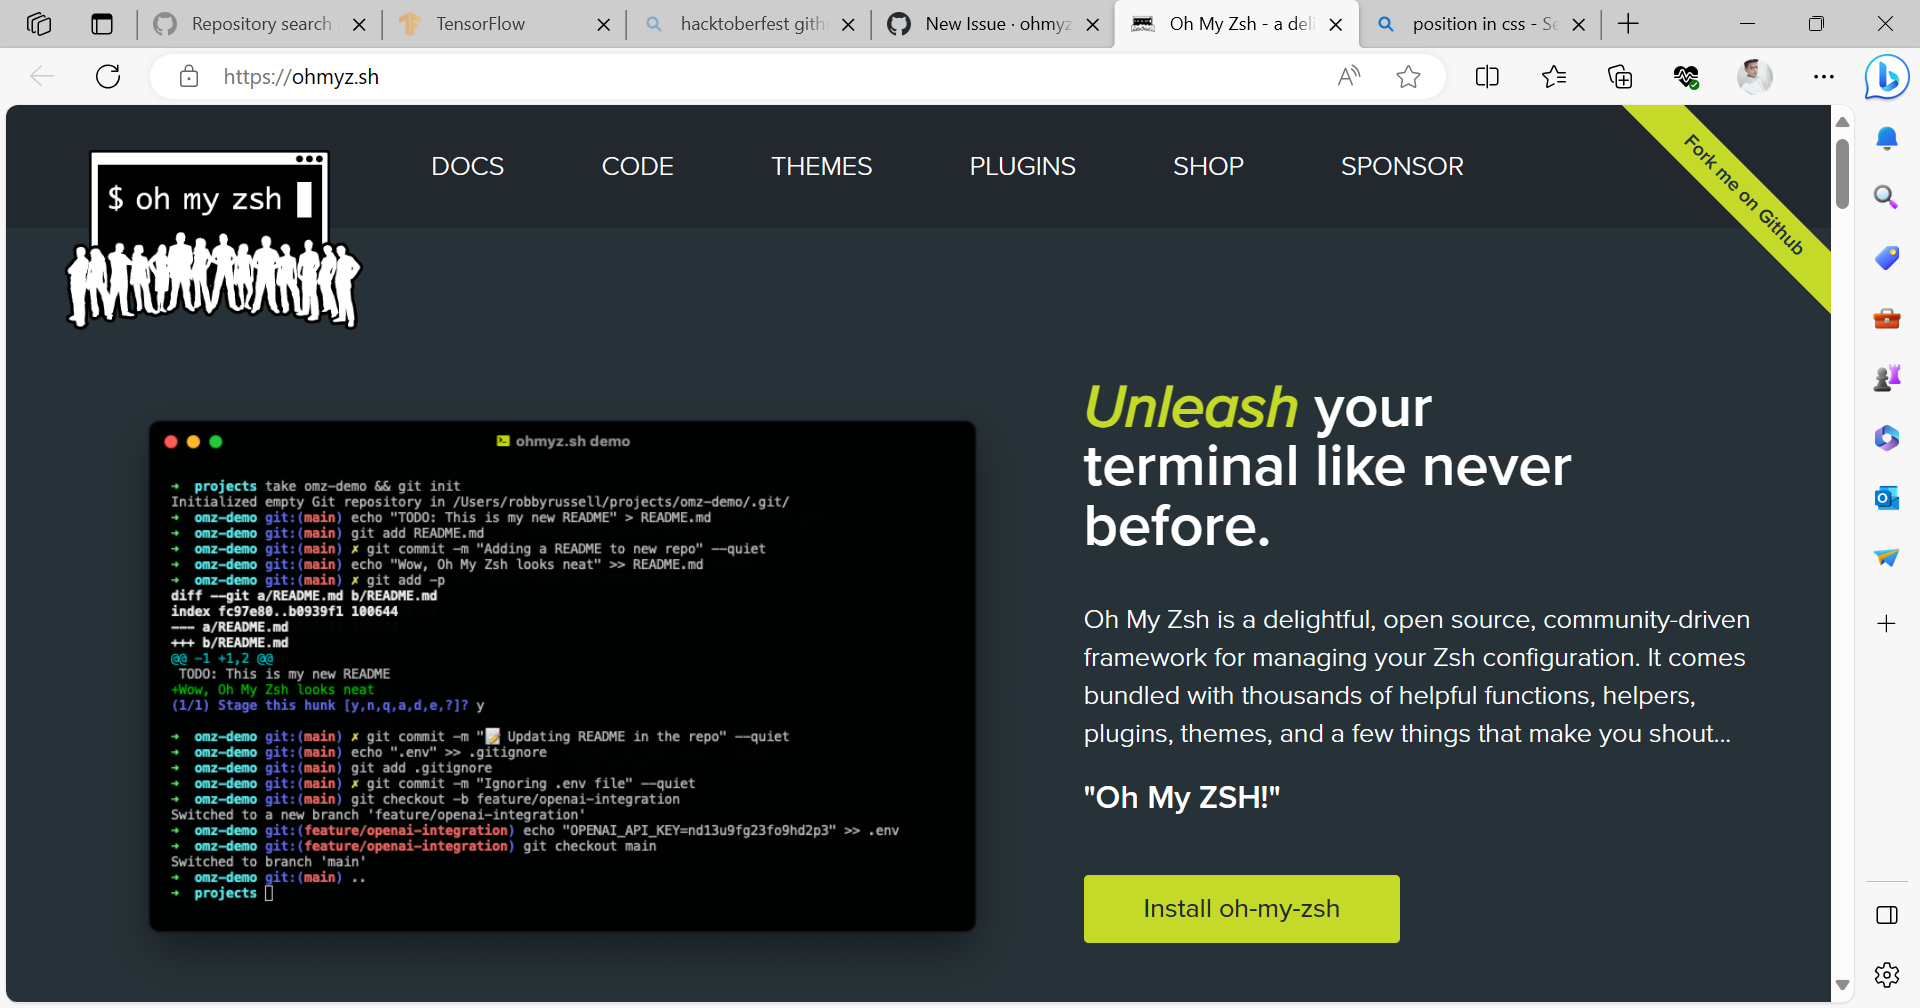The height and width of the screenshot is (1008, 1920).
Task: Start Read aloud for this page
Action: (x=1348, y=76)
